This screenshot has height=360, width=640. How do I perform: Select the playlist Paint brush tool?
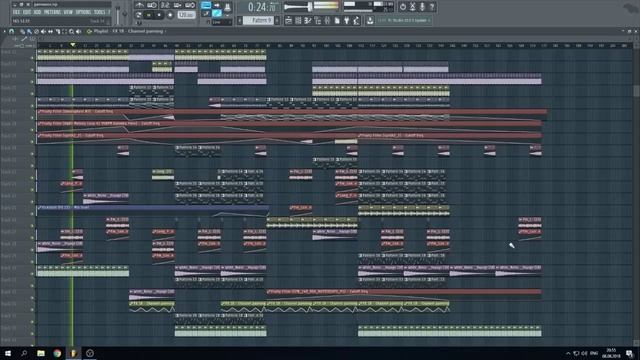[x=29, y=31]
